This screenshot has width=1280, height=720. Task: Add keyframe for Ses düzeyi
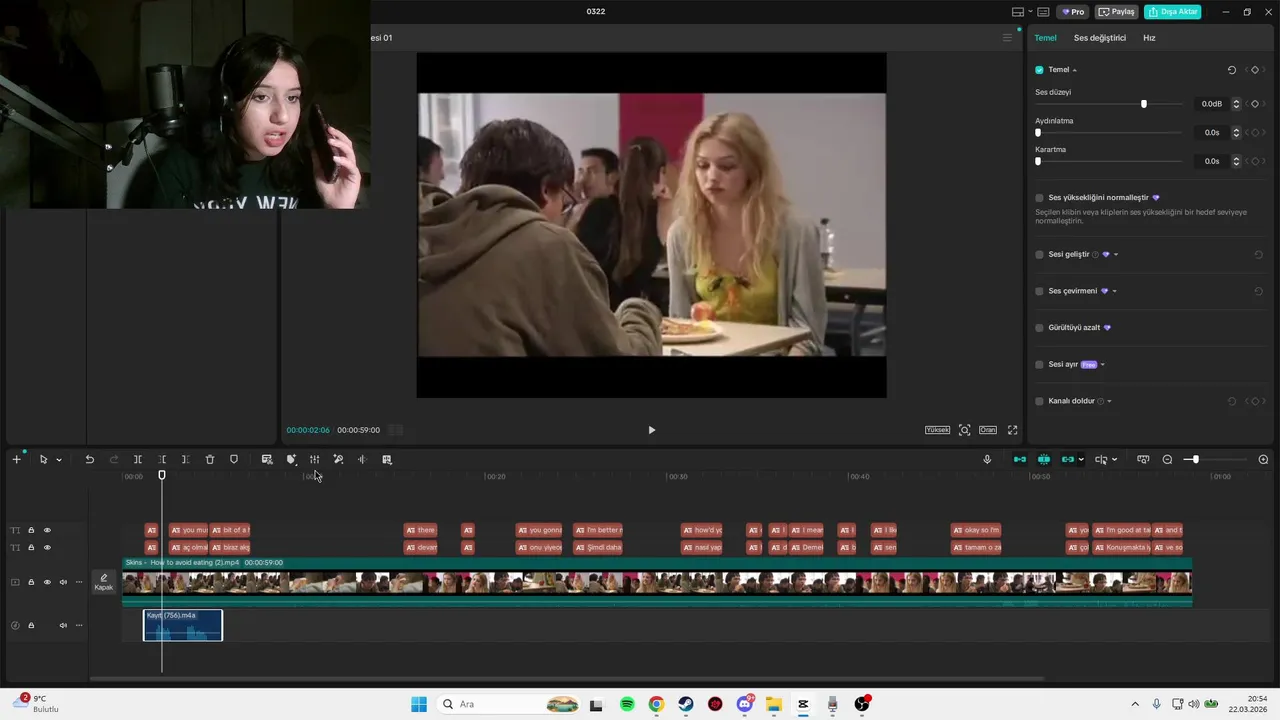(x=1255, y=104)
